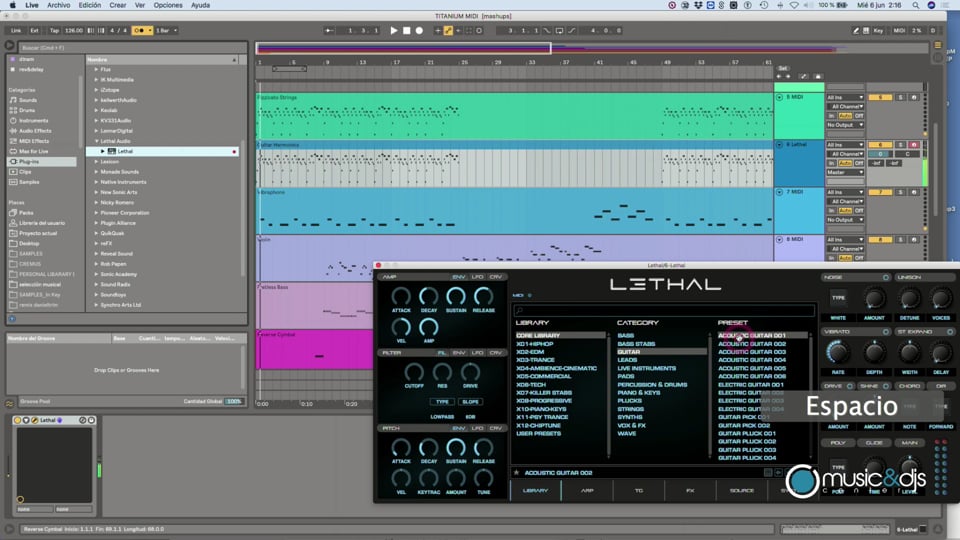This screenshot has height=540, width=960.
Task: Solo track 5 MIDI
Action: pos(900,97)
